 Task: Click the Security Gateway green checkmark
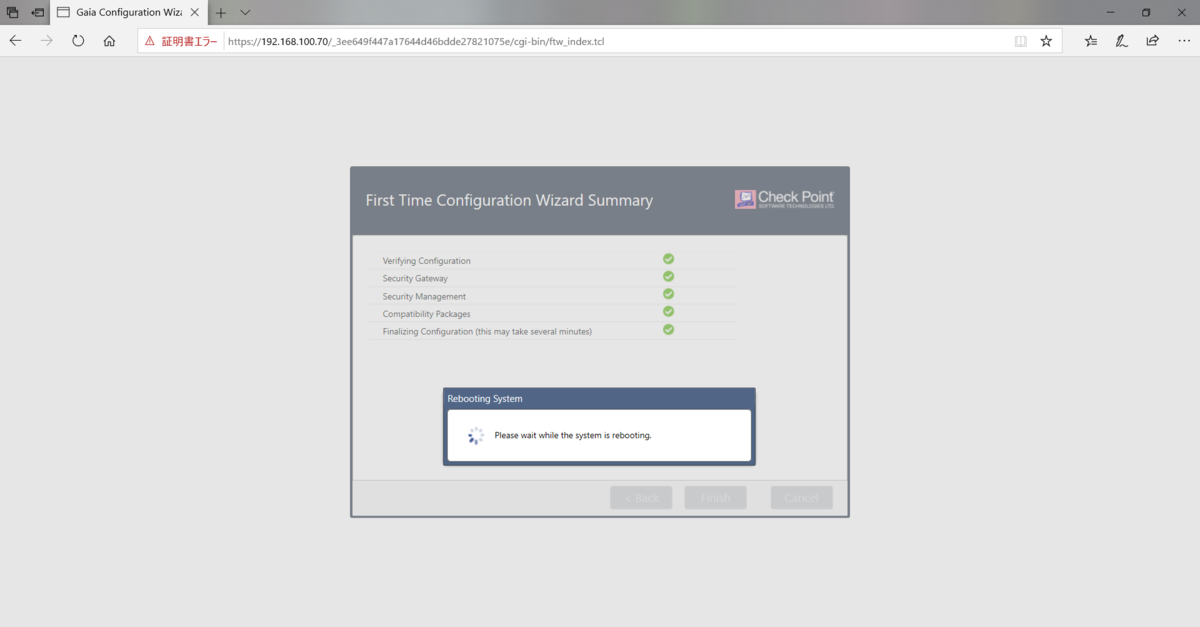668,276
